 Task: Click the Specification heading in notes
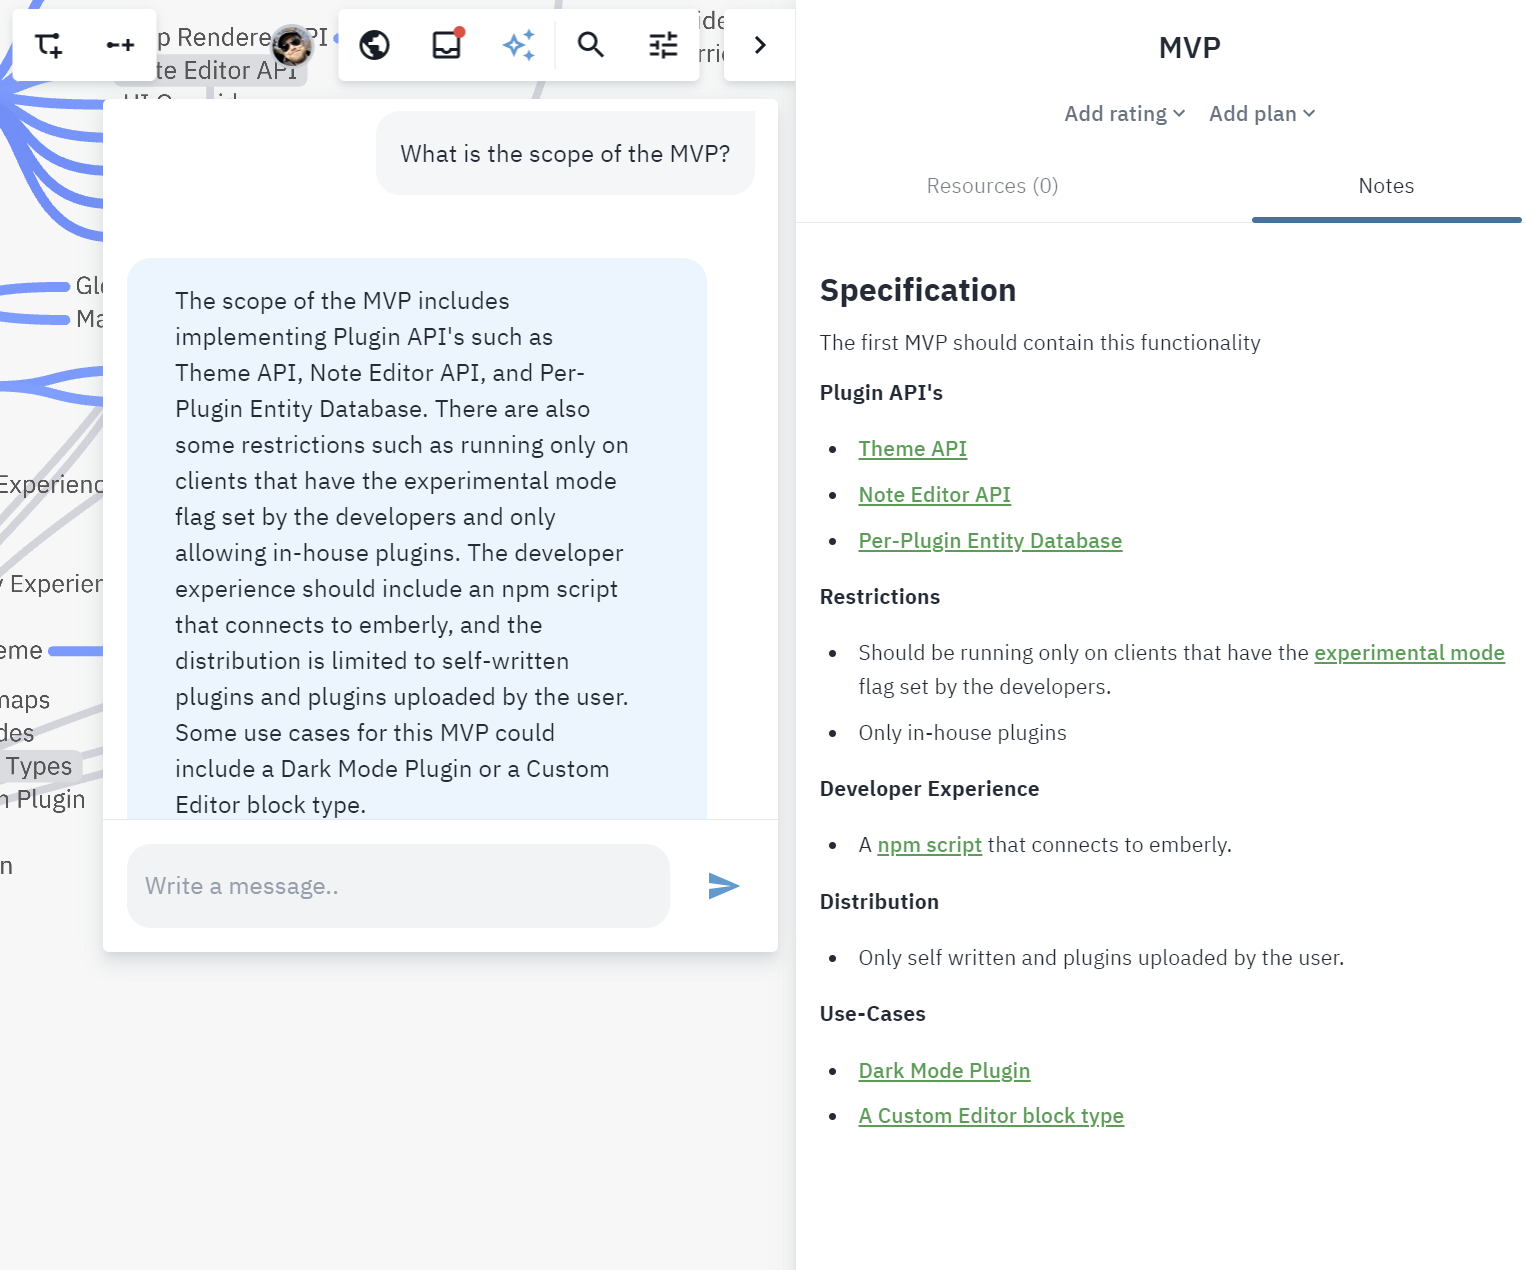[918, 290]
